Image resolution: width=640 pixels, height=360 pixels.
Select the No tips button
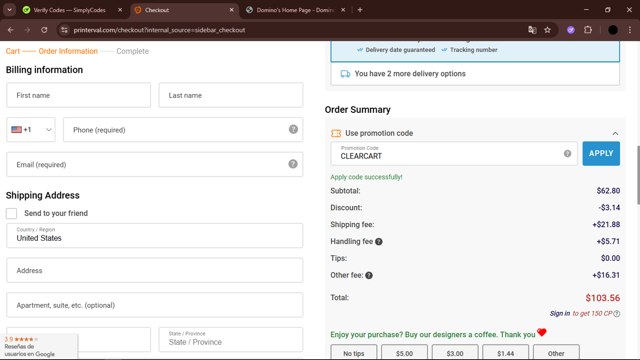[353, 353]
